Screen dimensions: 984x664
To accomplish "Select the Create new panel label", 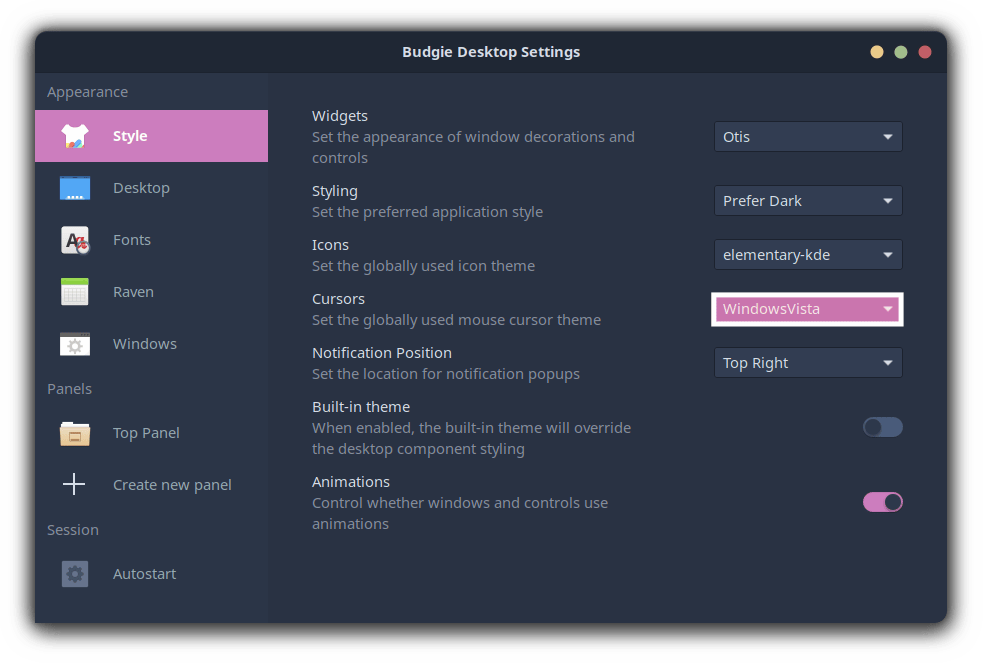I will 172,485.
